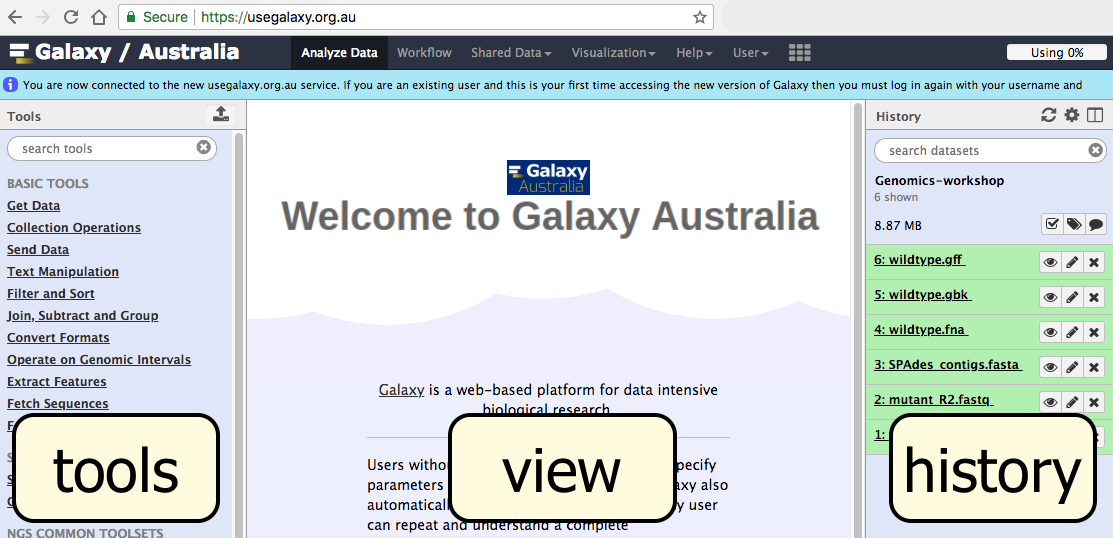Open the view all histories icon
The height and width of the screenshot is (538, 1113).
point(1095,115)
